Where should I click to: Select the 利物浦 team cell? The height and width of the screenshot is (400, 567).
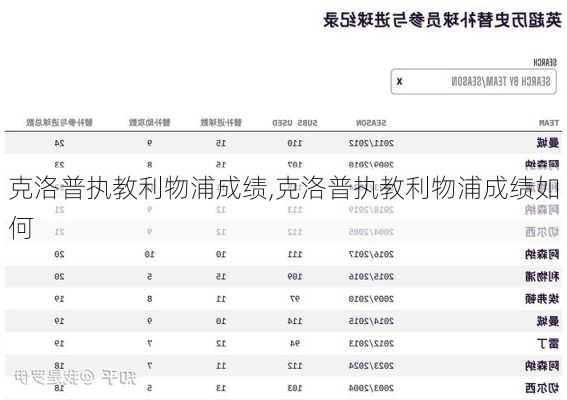pos(542,277)
